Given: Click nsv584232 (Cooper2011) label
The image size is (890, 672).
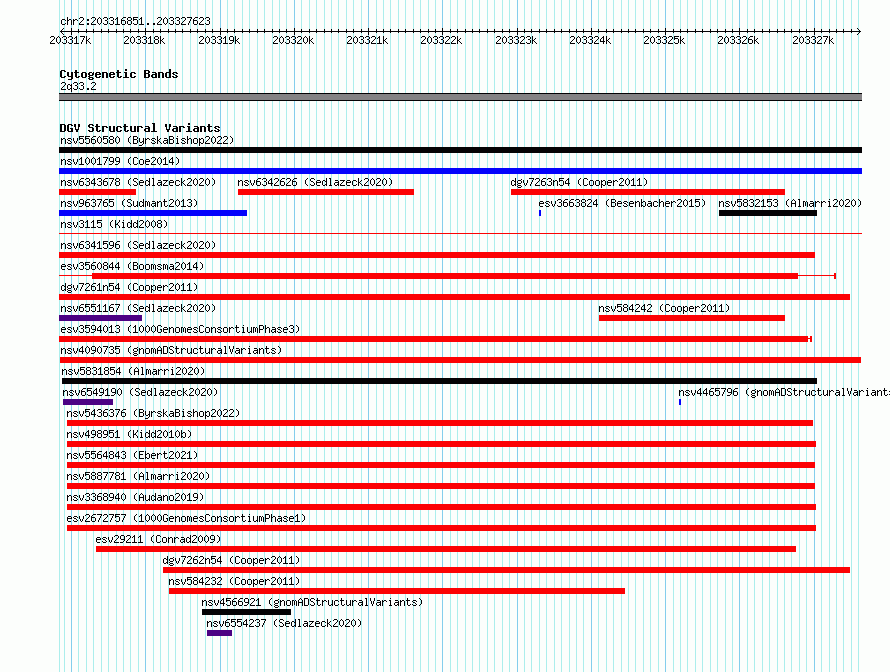Looking at the screenshot, I should pos(234,581).
